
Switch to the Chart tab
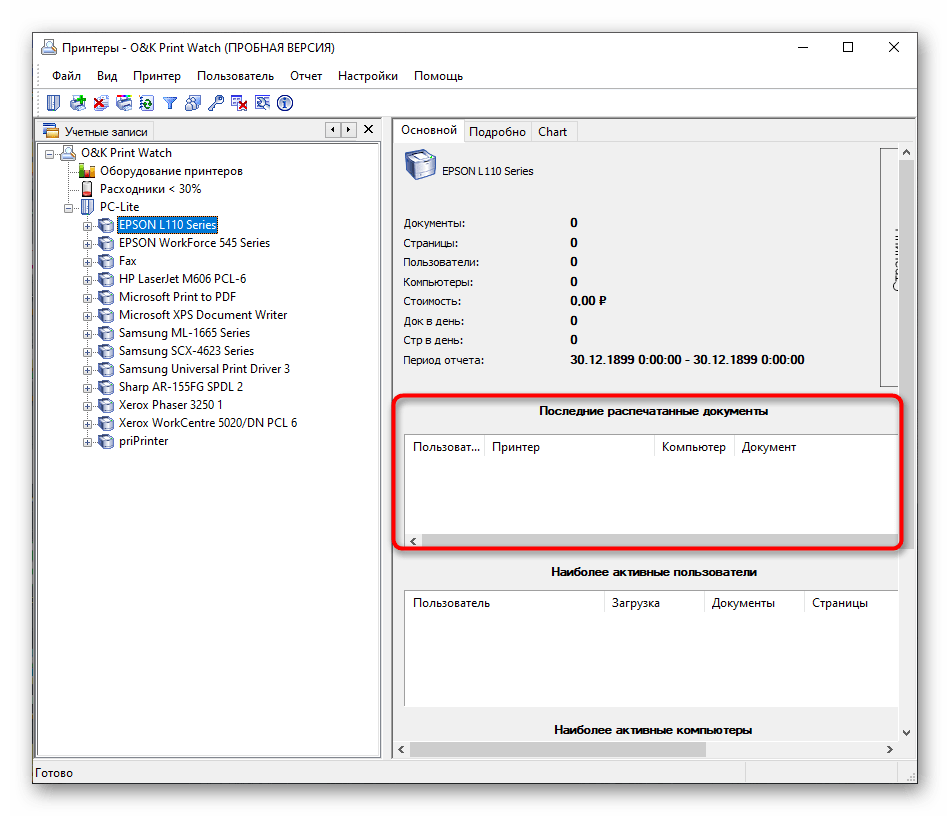(553, 132)
